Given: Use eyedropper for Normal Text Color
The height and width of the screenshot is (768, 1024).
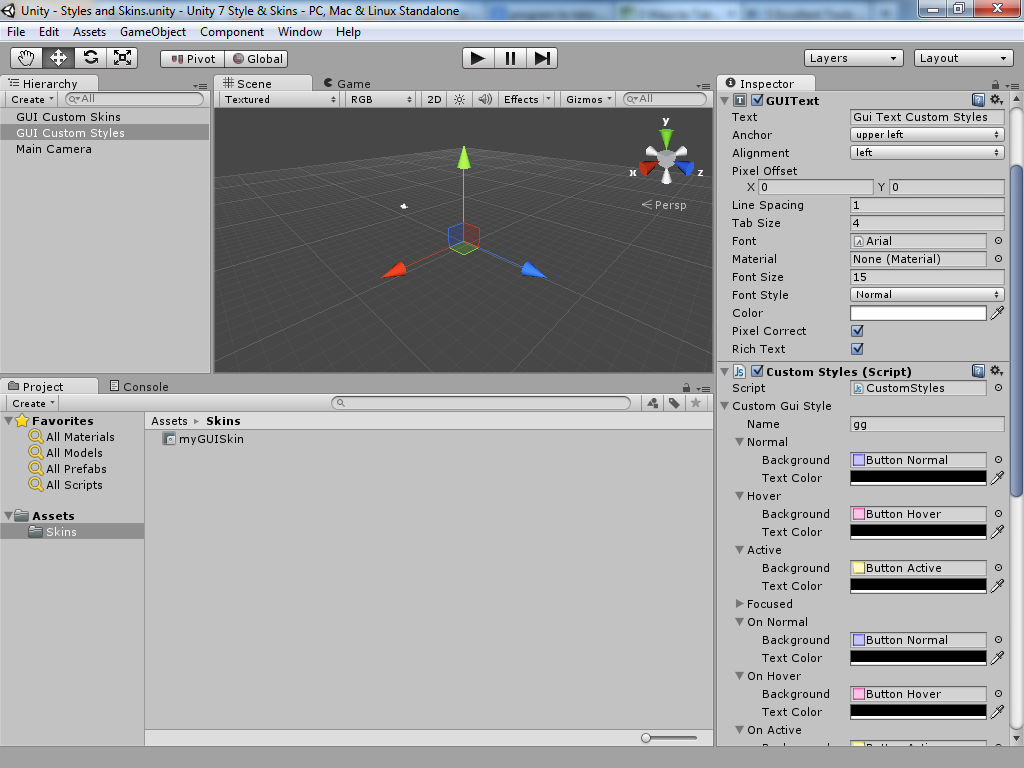Looking at the screenshot, I should (x=997, y=478).
